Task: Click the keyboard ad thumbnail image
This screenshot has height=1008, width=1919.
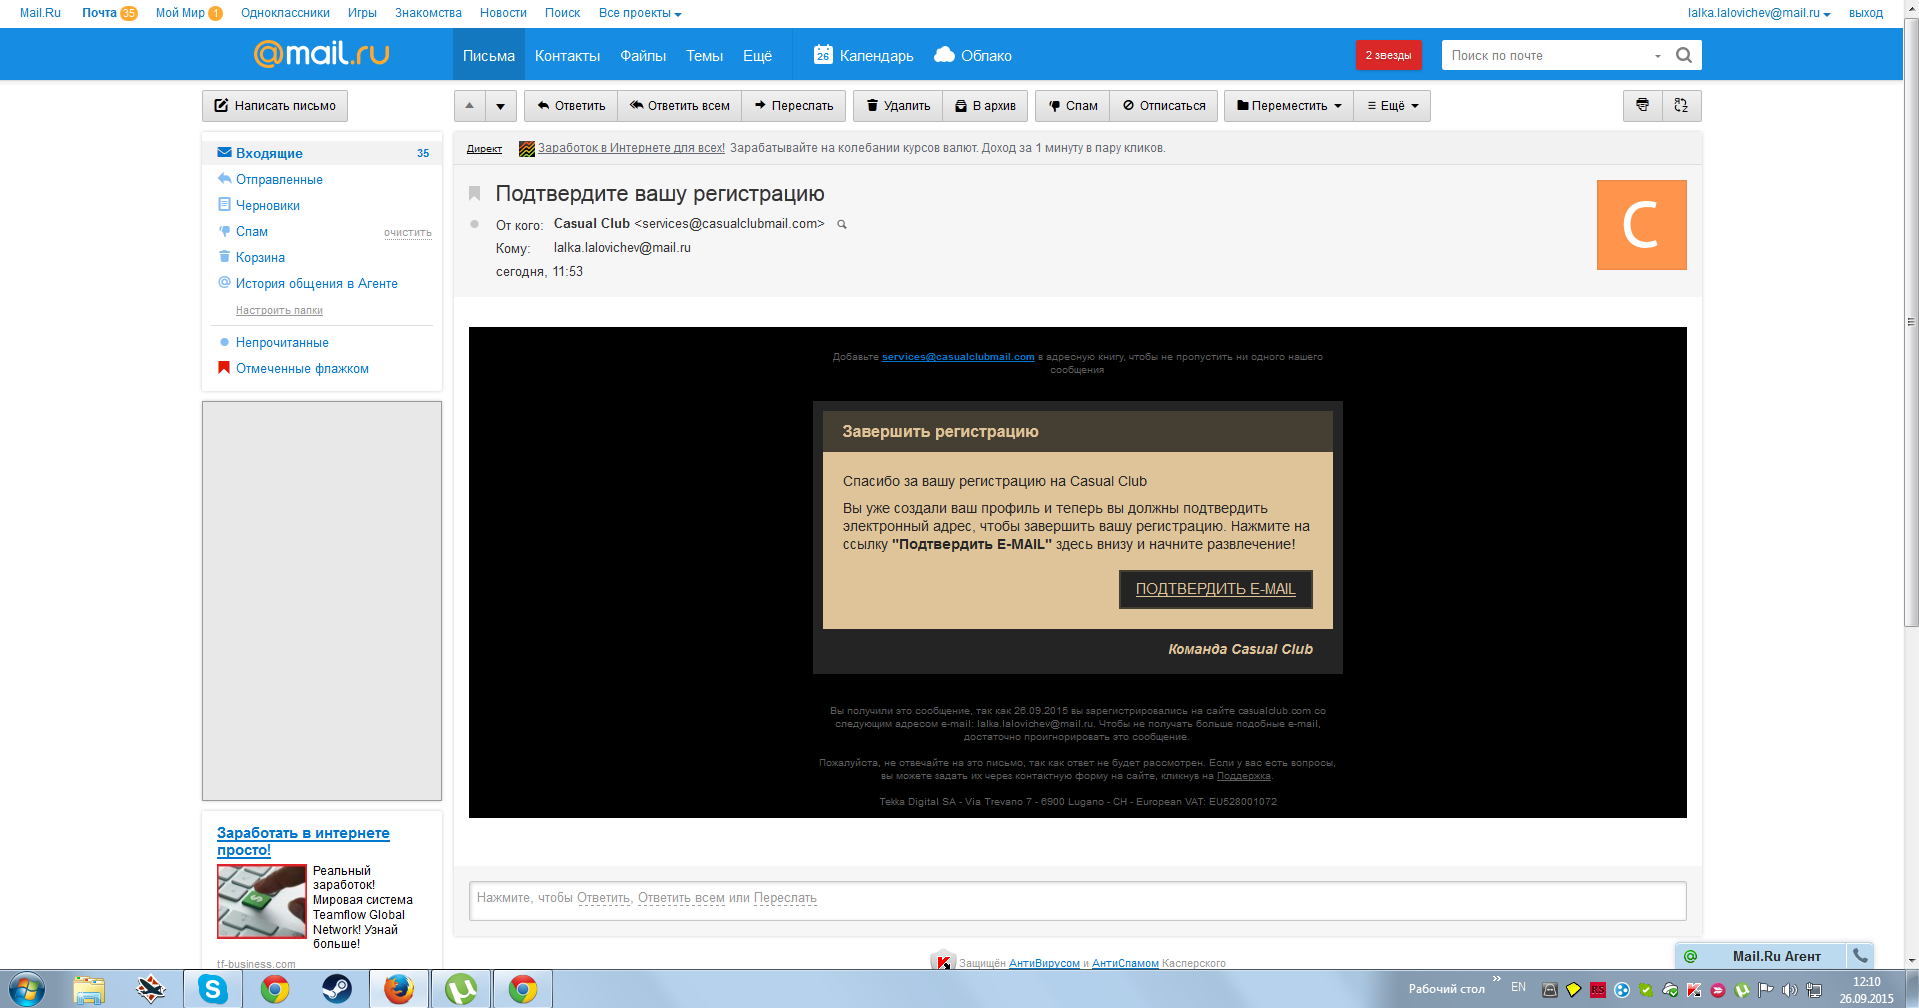Action: tap(262, 901)
